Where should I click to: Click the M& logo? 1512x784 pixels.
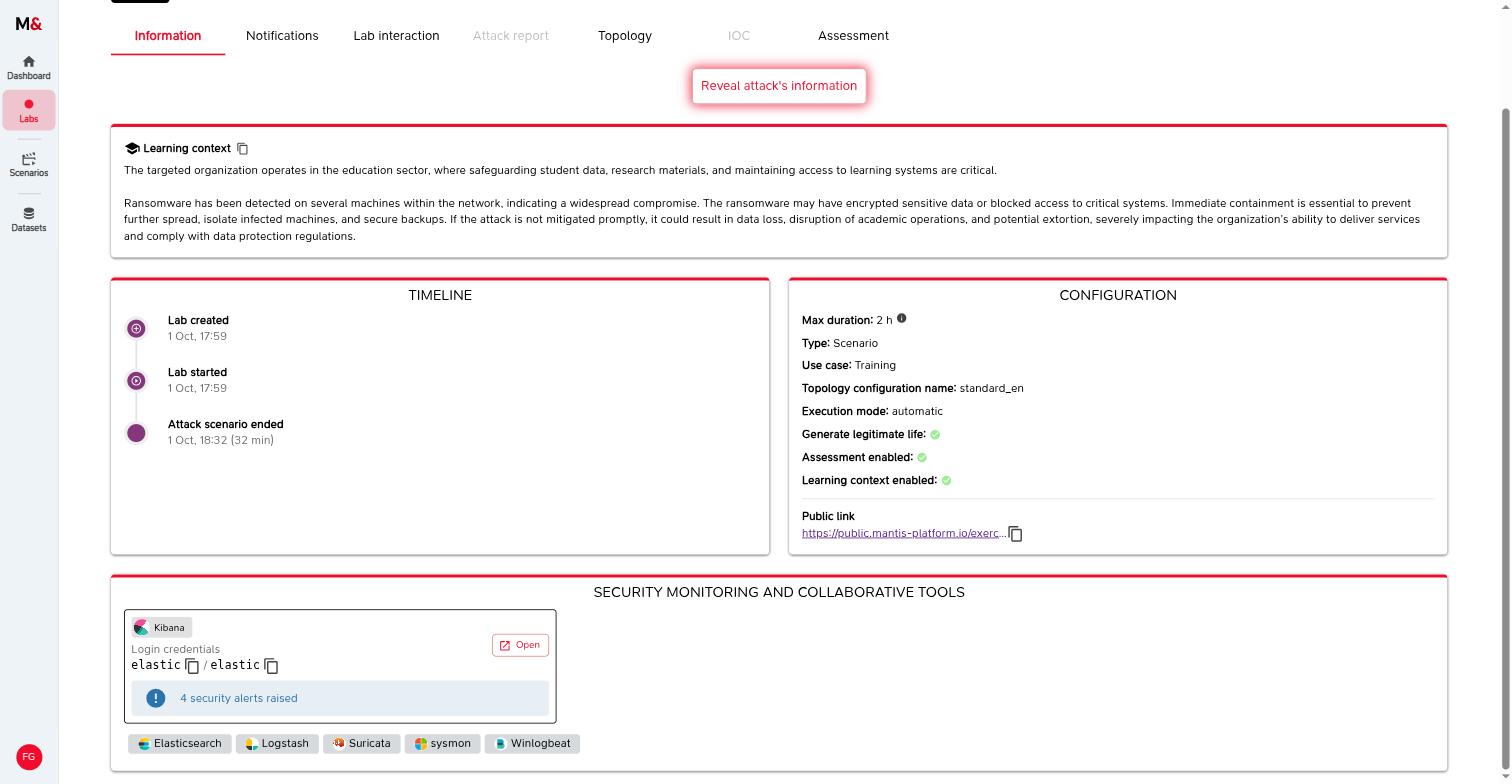click(29, 24)
